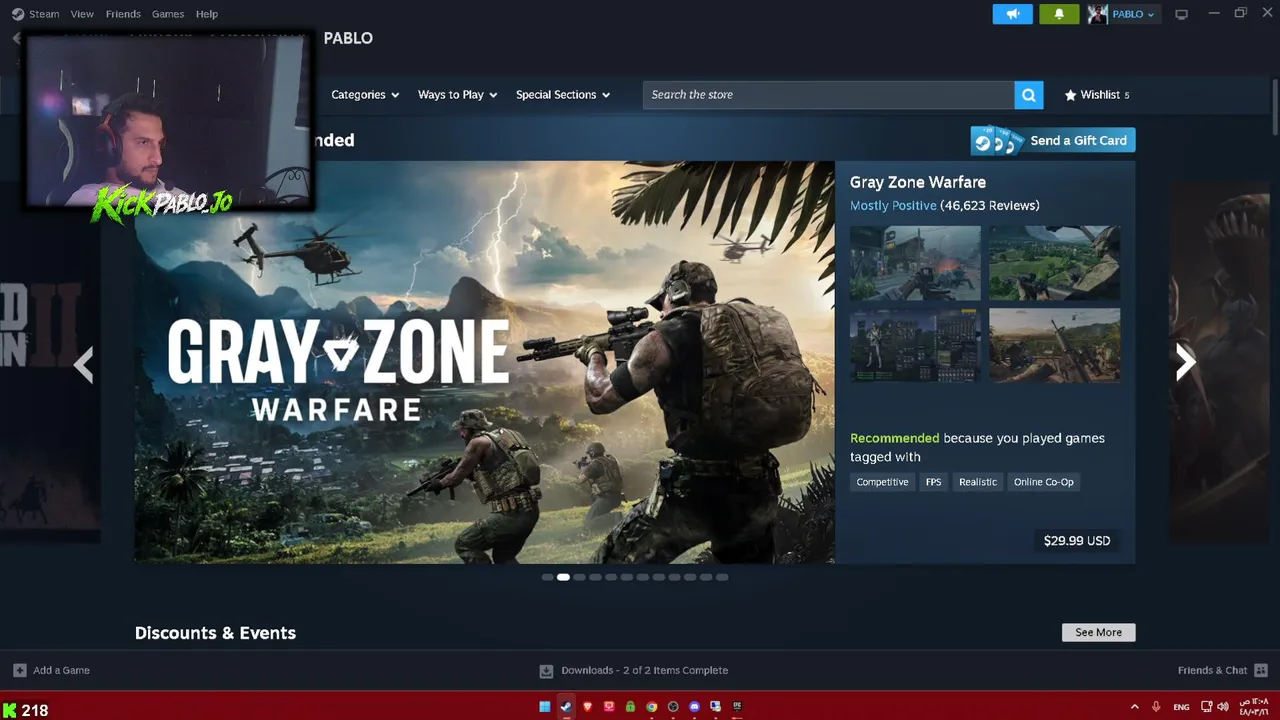View the top-right Gray Zone screenshot thumbnail
Image resolution: width=1280 pixels, height=720 pixels.
click(x=1054, y=263)
